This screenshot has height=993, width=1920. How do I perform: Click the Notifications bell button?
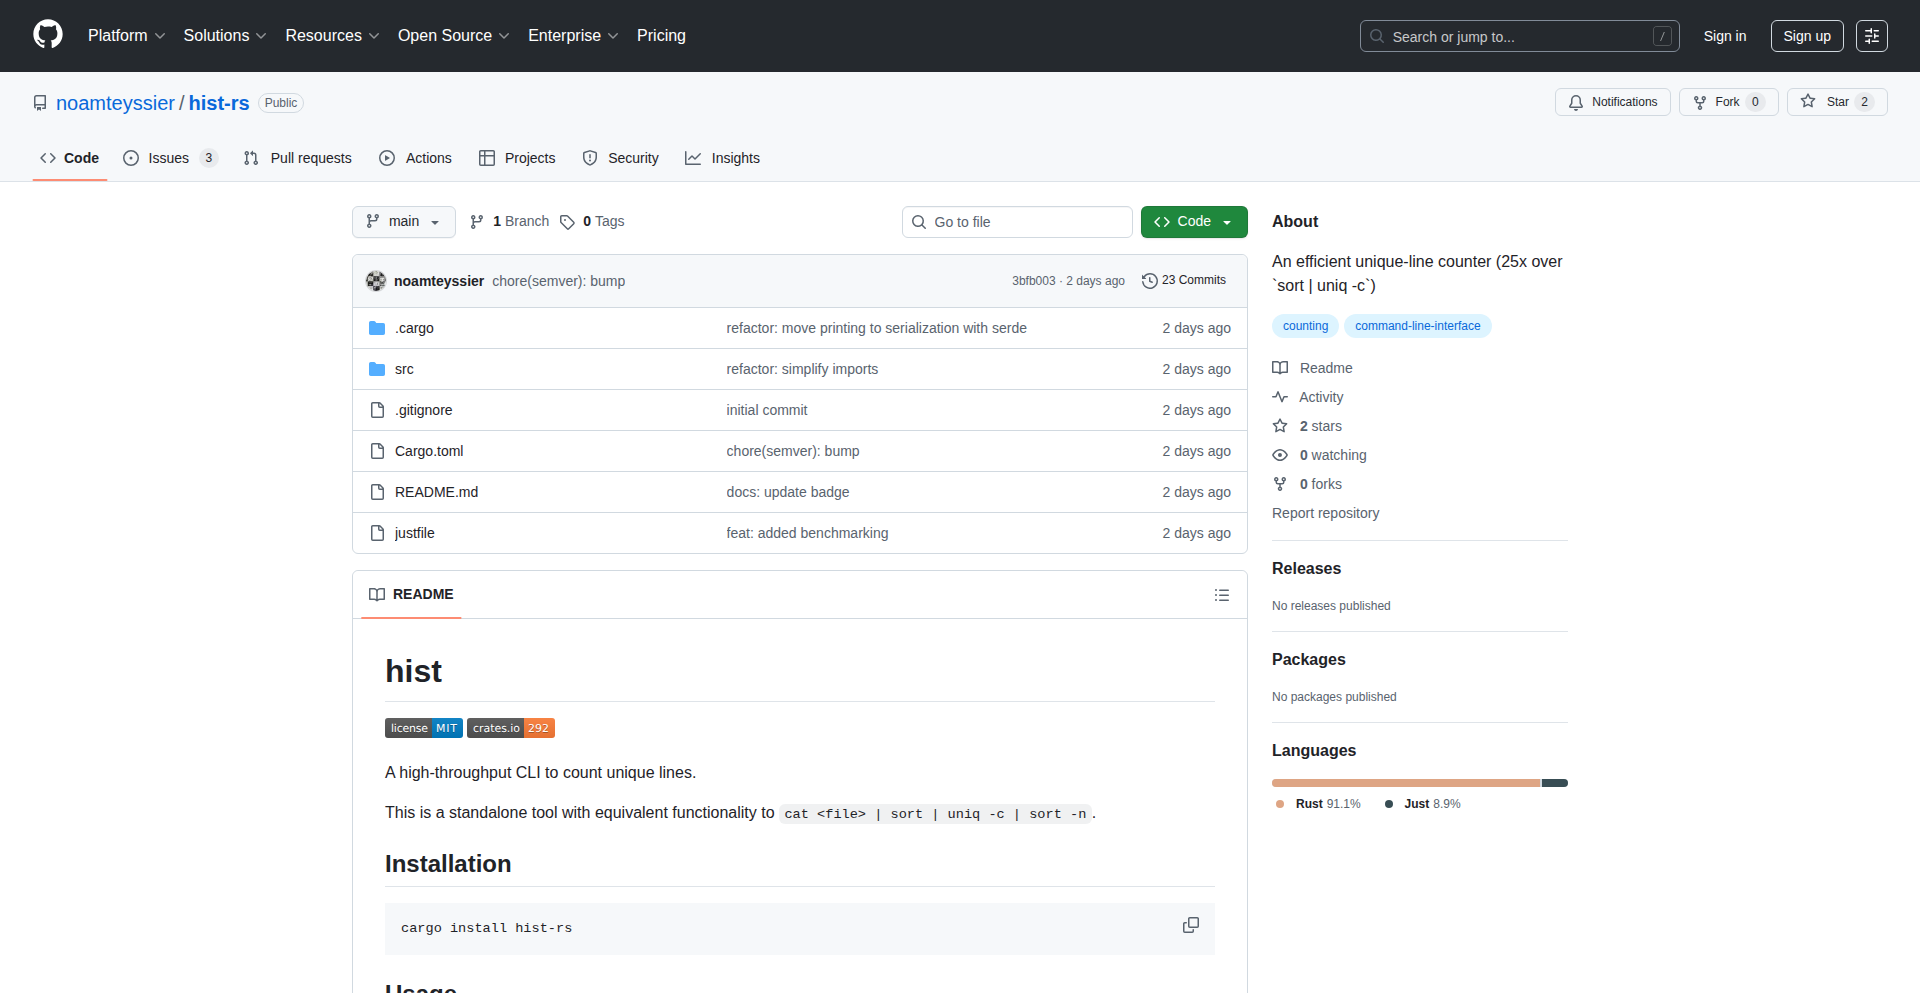pyautogui.click(x=1612, y=102)
